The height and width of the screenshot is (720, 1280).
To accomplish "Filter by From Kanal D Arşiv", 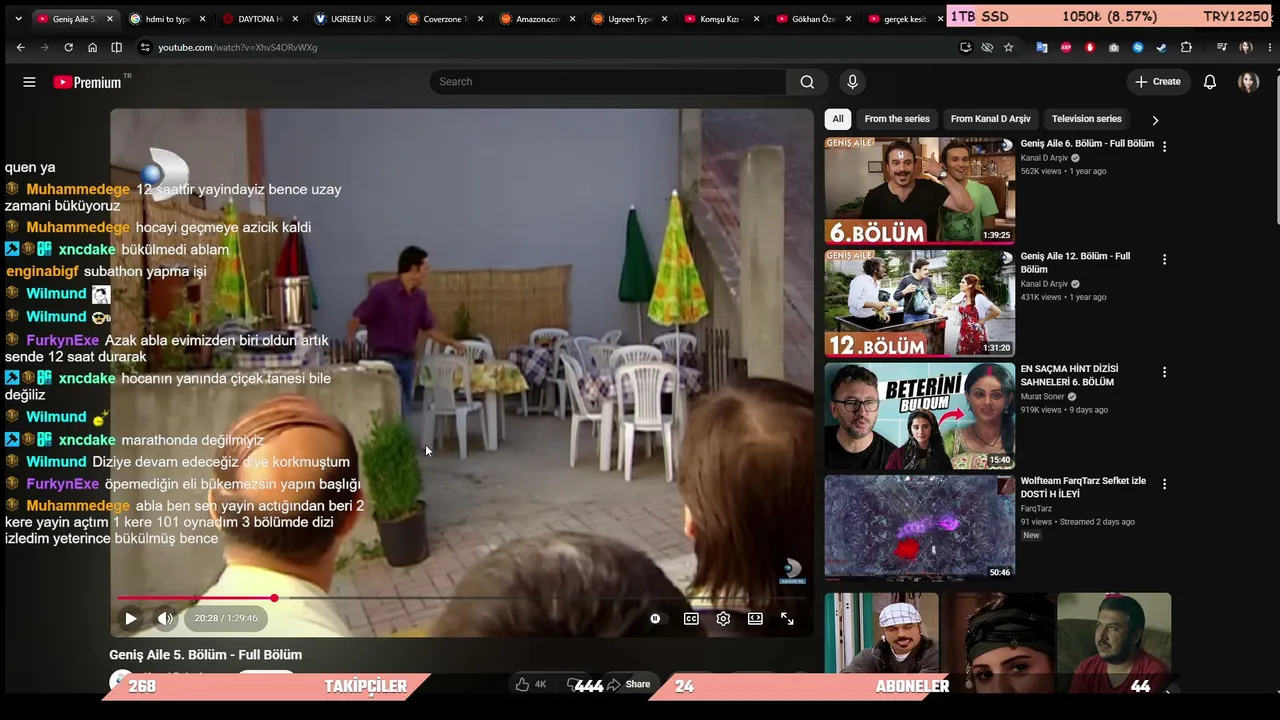I will coord(991,119).
